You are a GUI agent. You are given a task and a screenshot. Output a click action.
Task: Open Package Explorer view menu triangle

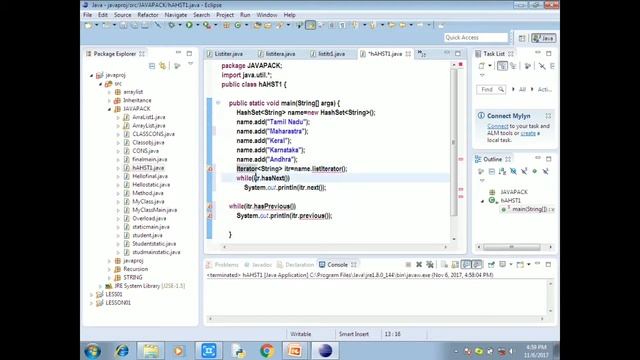190,64
